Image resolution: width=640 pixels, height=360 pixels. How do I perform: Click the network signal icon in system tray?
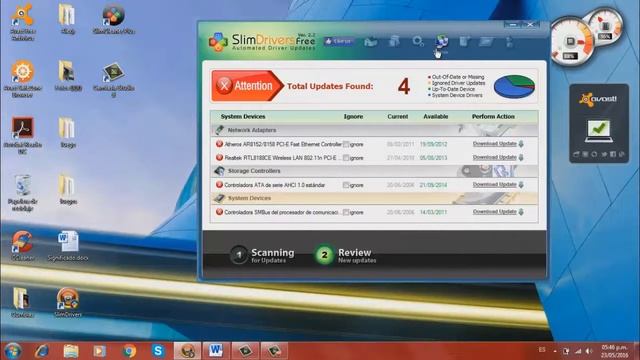(x=578, y=351)
